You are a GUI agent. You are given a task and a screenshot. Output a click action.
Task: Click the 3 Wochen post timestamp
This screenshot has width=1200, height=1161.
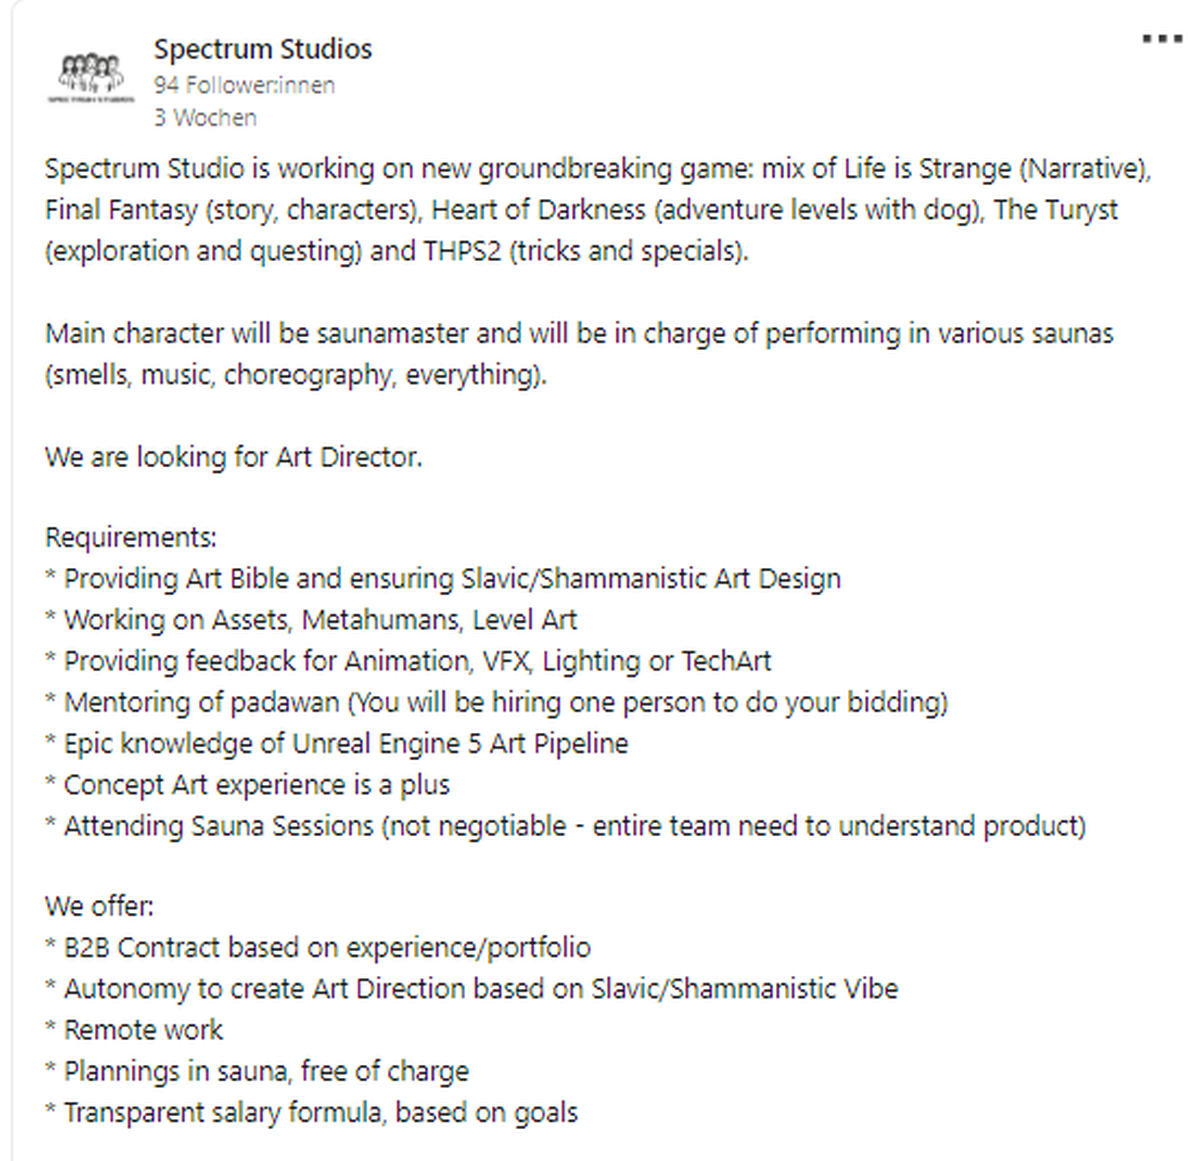[205, 118]
